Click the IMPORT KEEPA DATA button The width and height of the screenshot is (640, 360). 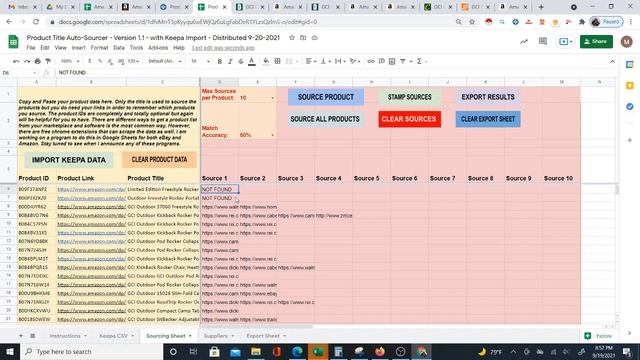tap(69, 160)
